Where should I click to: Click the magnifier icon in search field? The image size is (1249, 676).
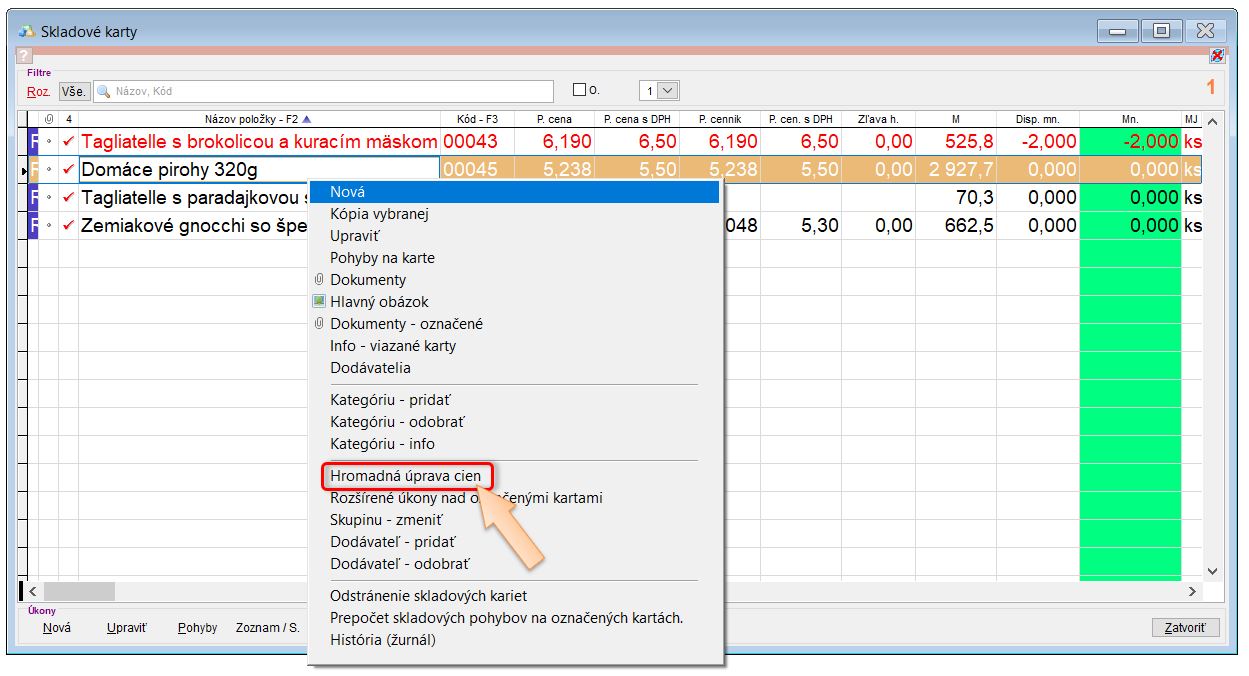click(x=103, y=91)
